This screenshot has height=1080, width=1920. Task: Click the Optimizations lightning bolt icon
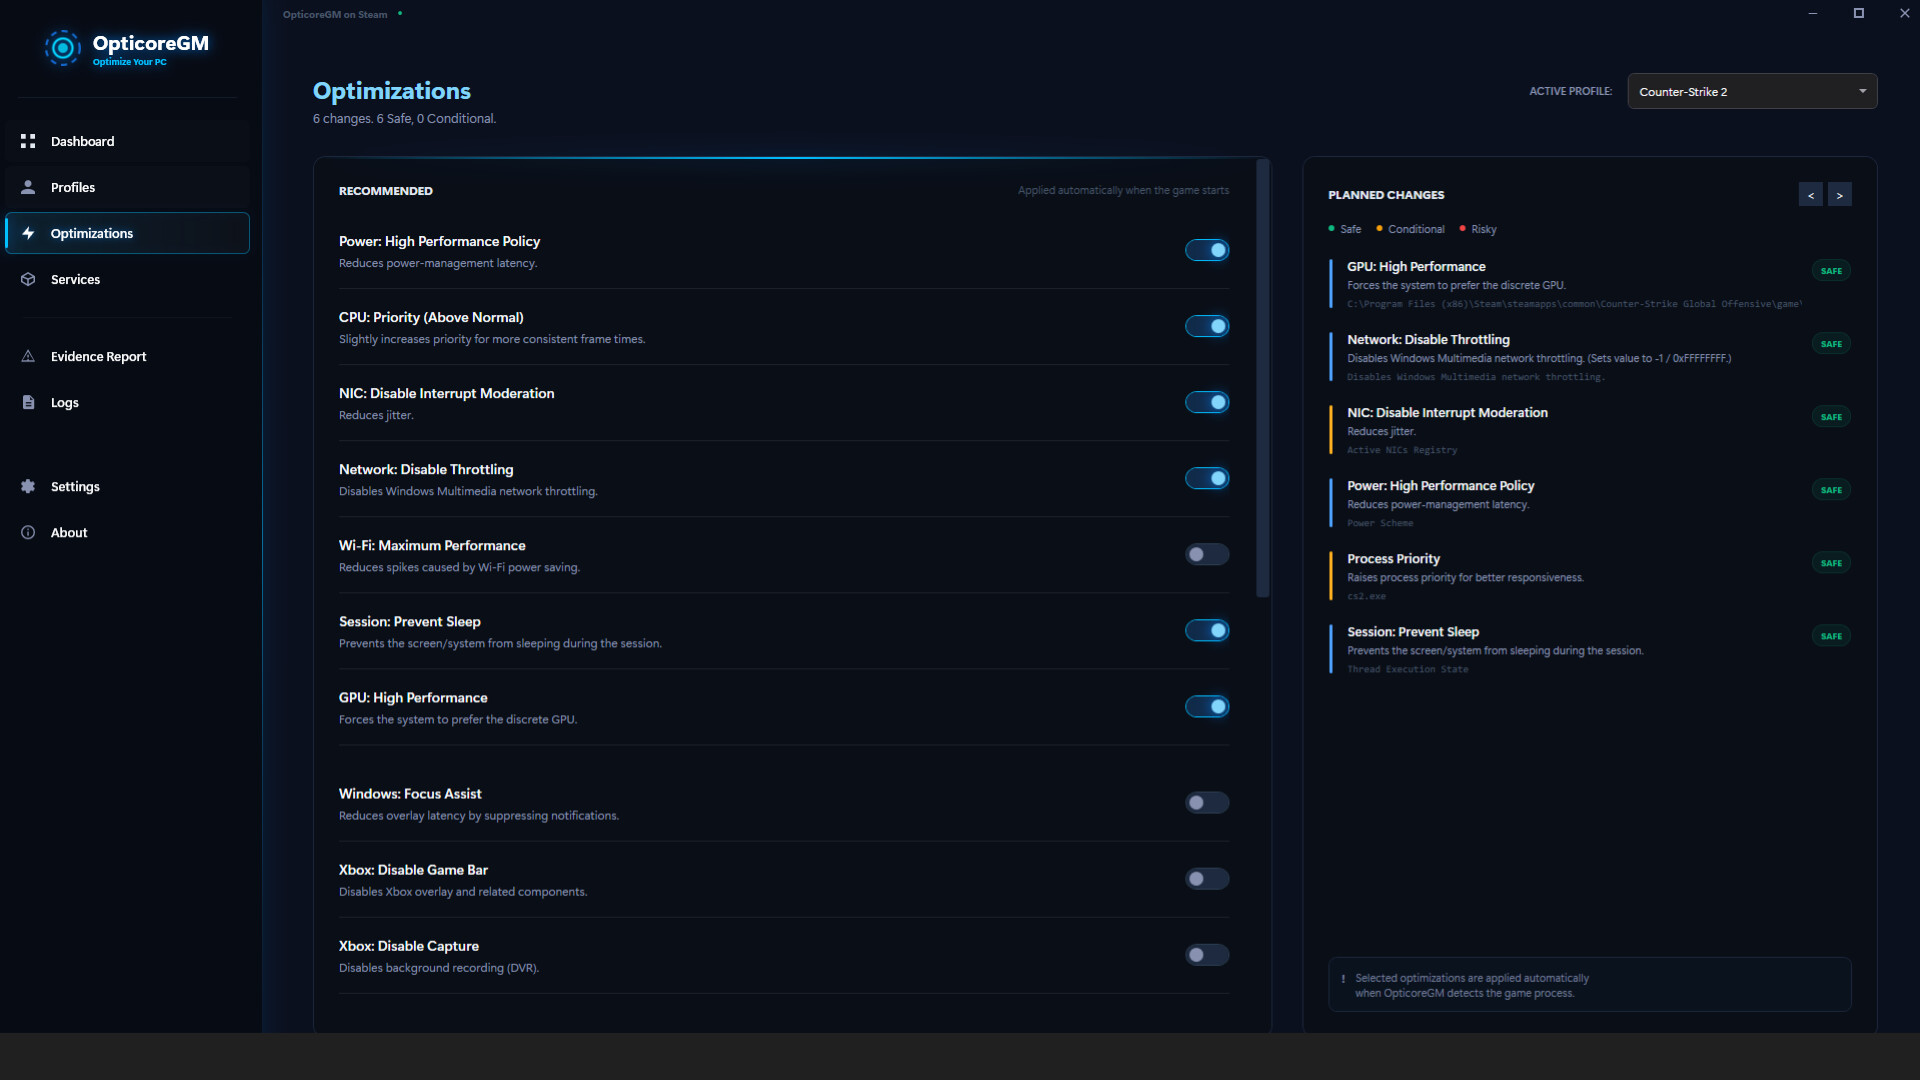[x=28, y=233]
